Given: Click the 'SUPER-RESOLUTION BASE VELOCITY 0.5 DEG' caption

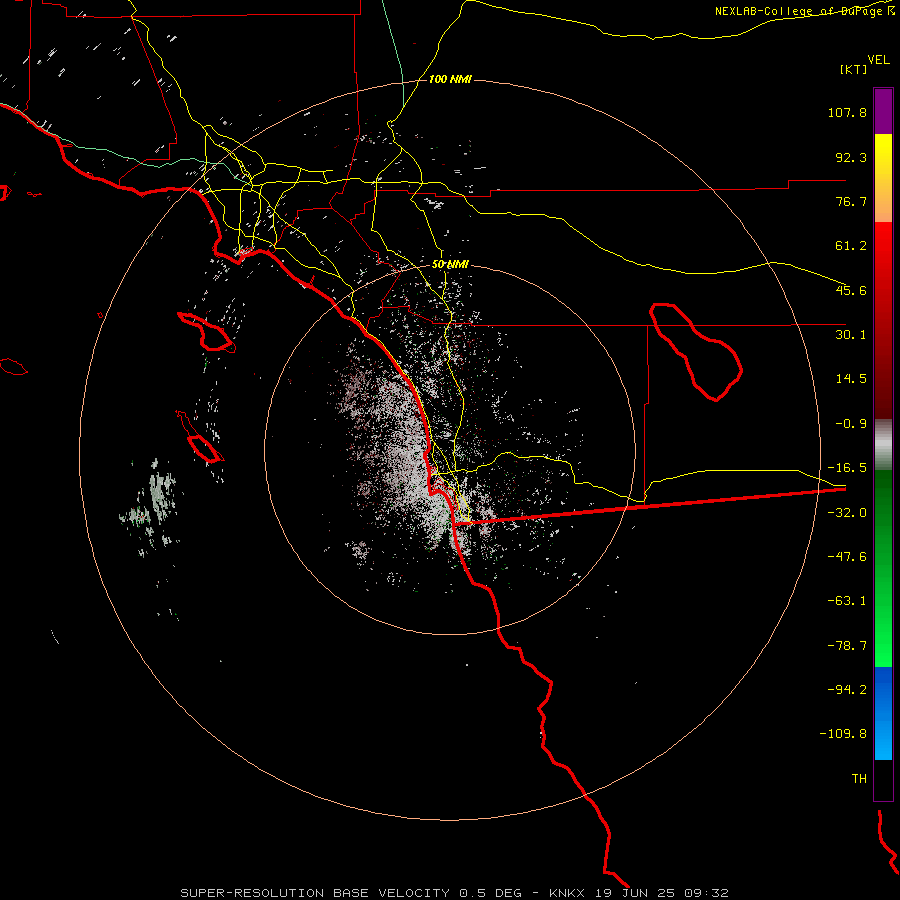Looking at the screenshot, I should tap(351, 893).
